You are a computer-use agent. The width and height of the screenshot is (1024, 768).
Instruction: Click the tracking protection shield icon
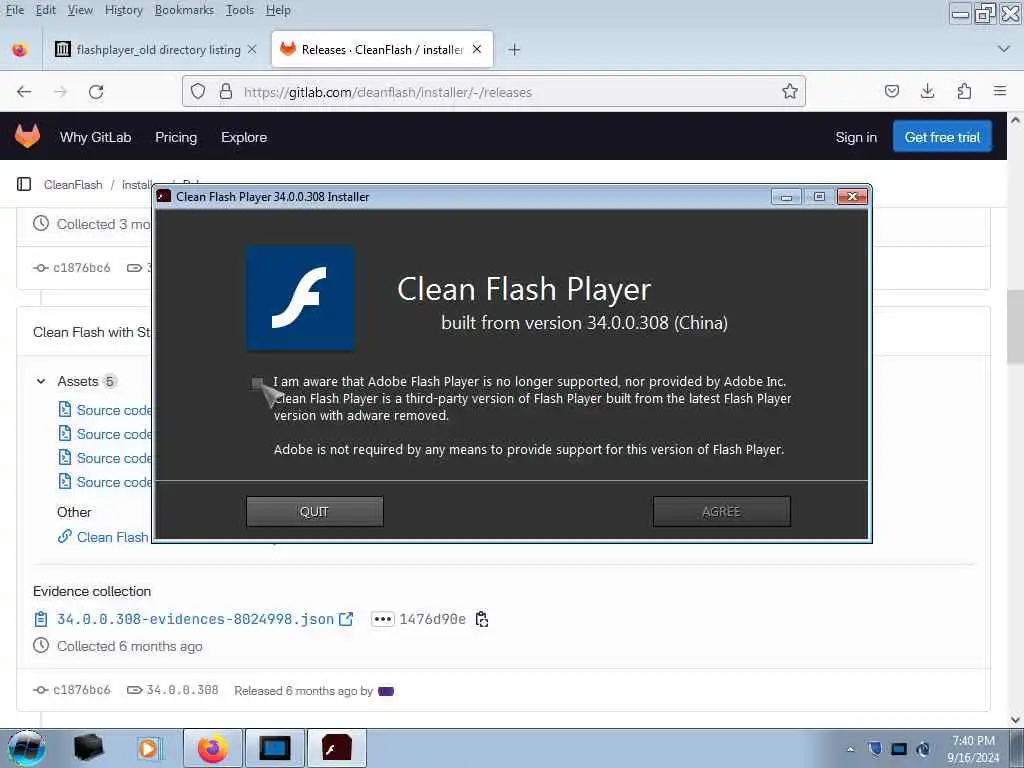[198, 91]
